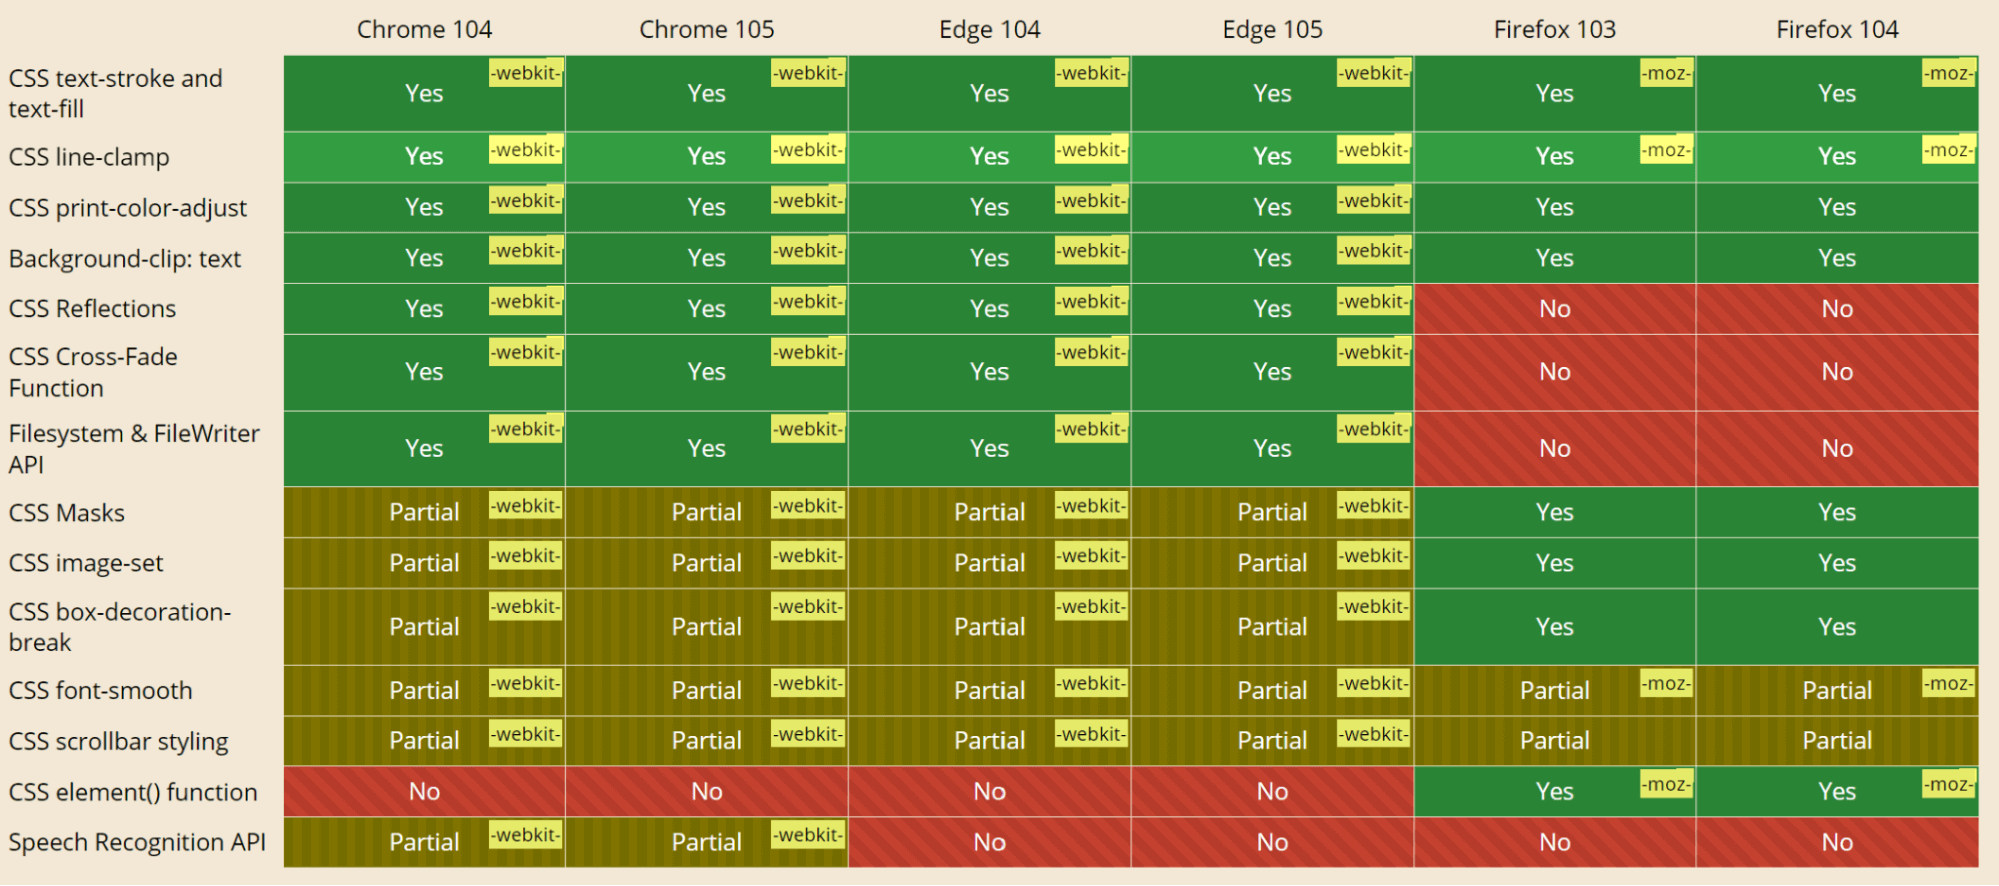Select the Edge 104 column header

coord(990,29)
